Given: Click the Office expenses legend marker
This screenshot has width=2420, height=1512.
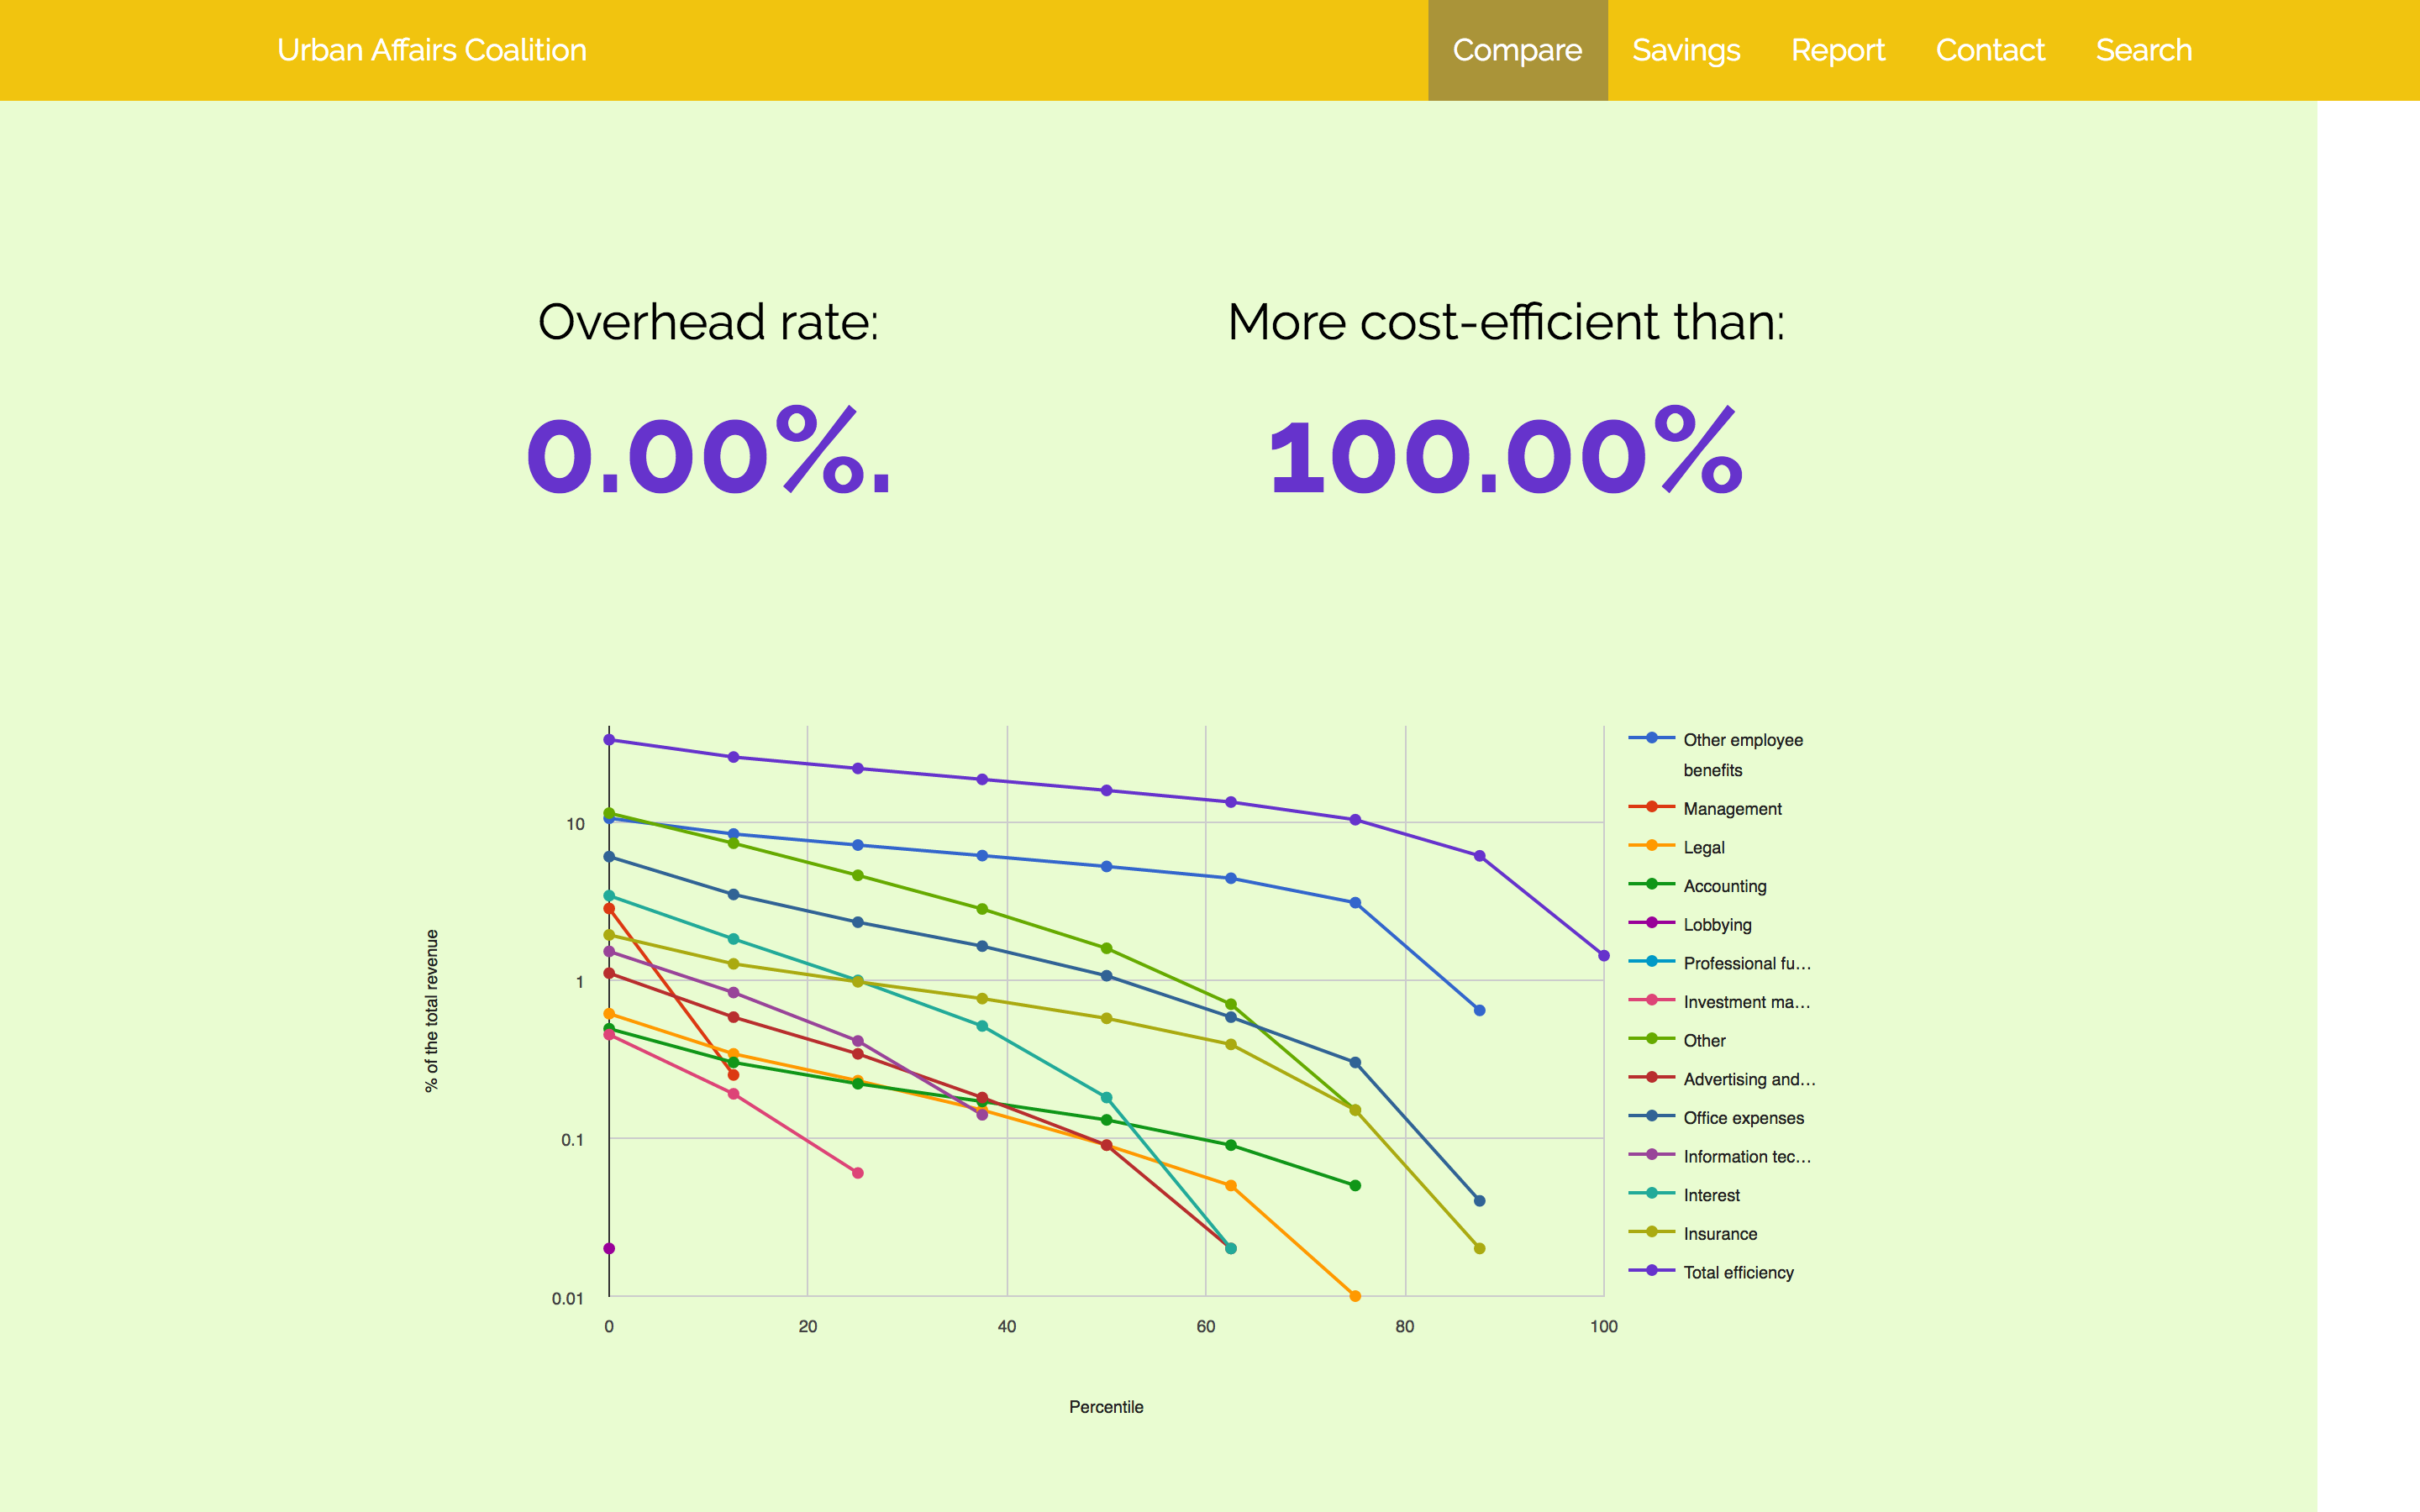Looking at the screenshot, I should [1651, 1116].
